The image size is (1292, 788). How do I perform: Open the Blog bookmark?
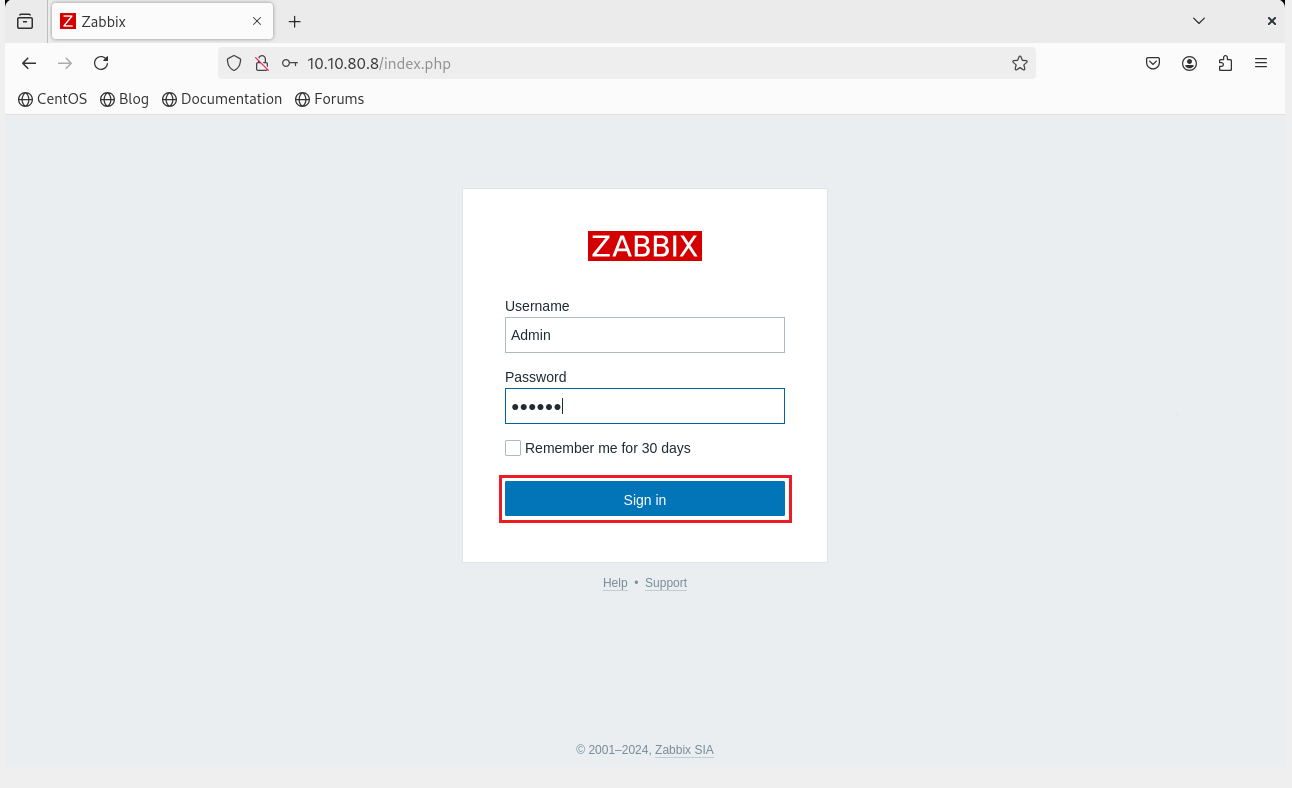point(125,99)
